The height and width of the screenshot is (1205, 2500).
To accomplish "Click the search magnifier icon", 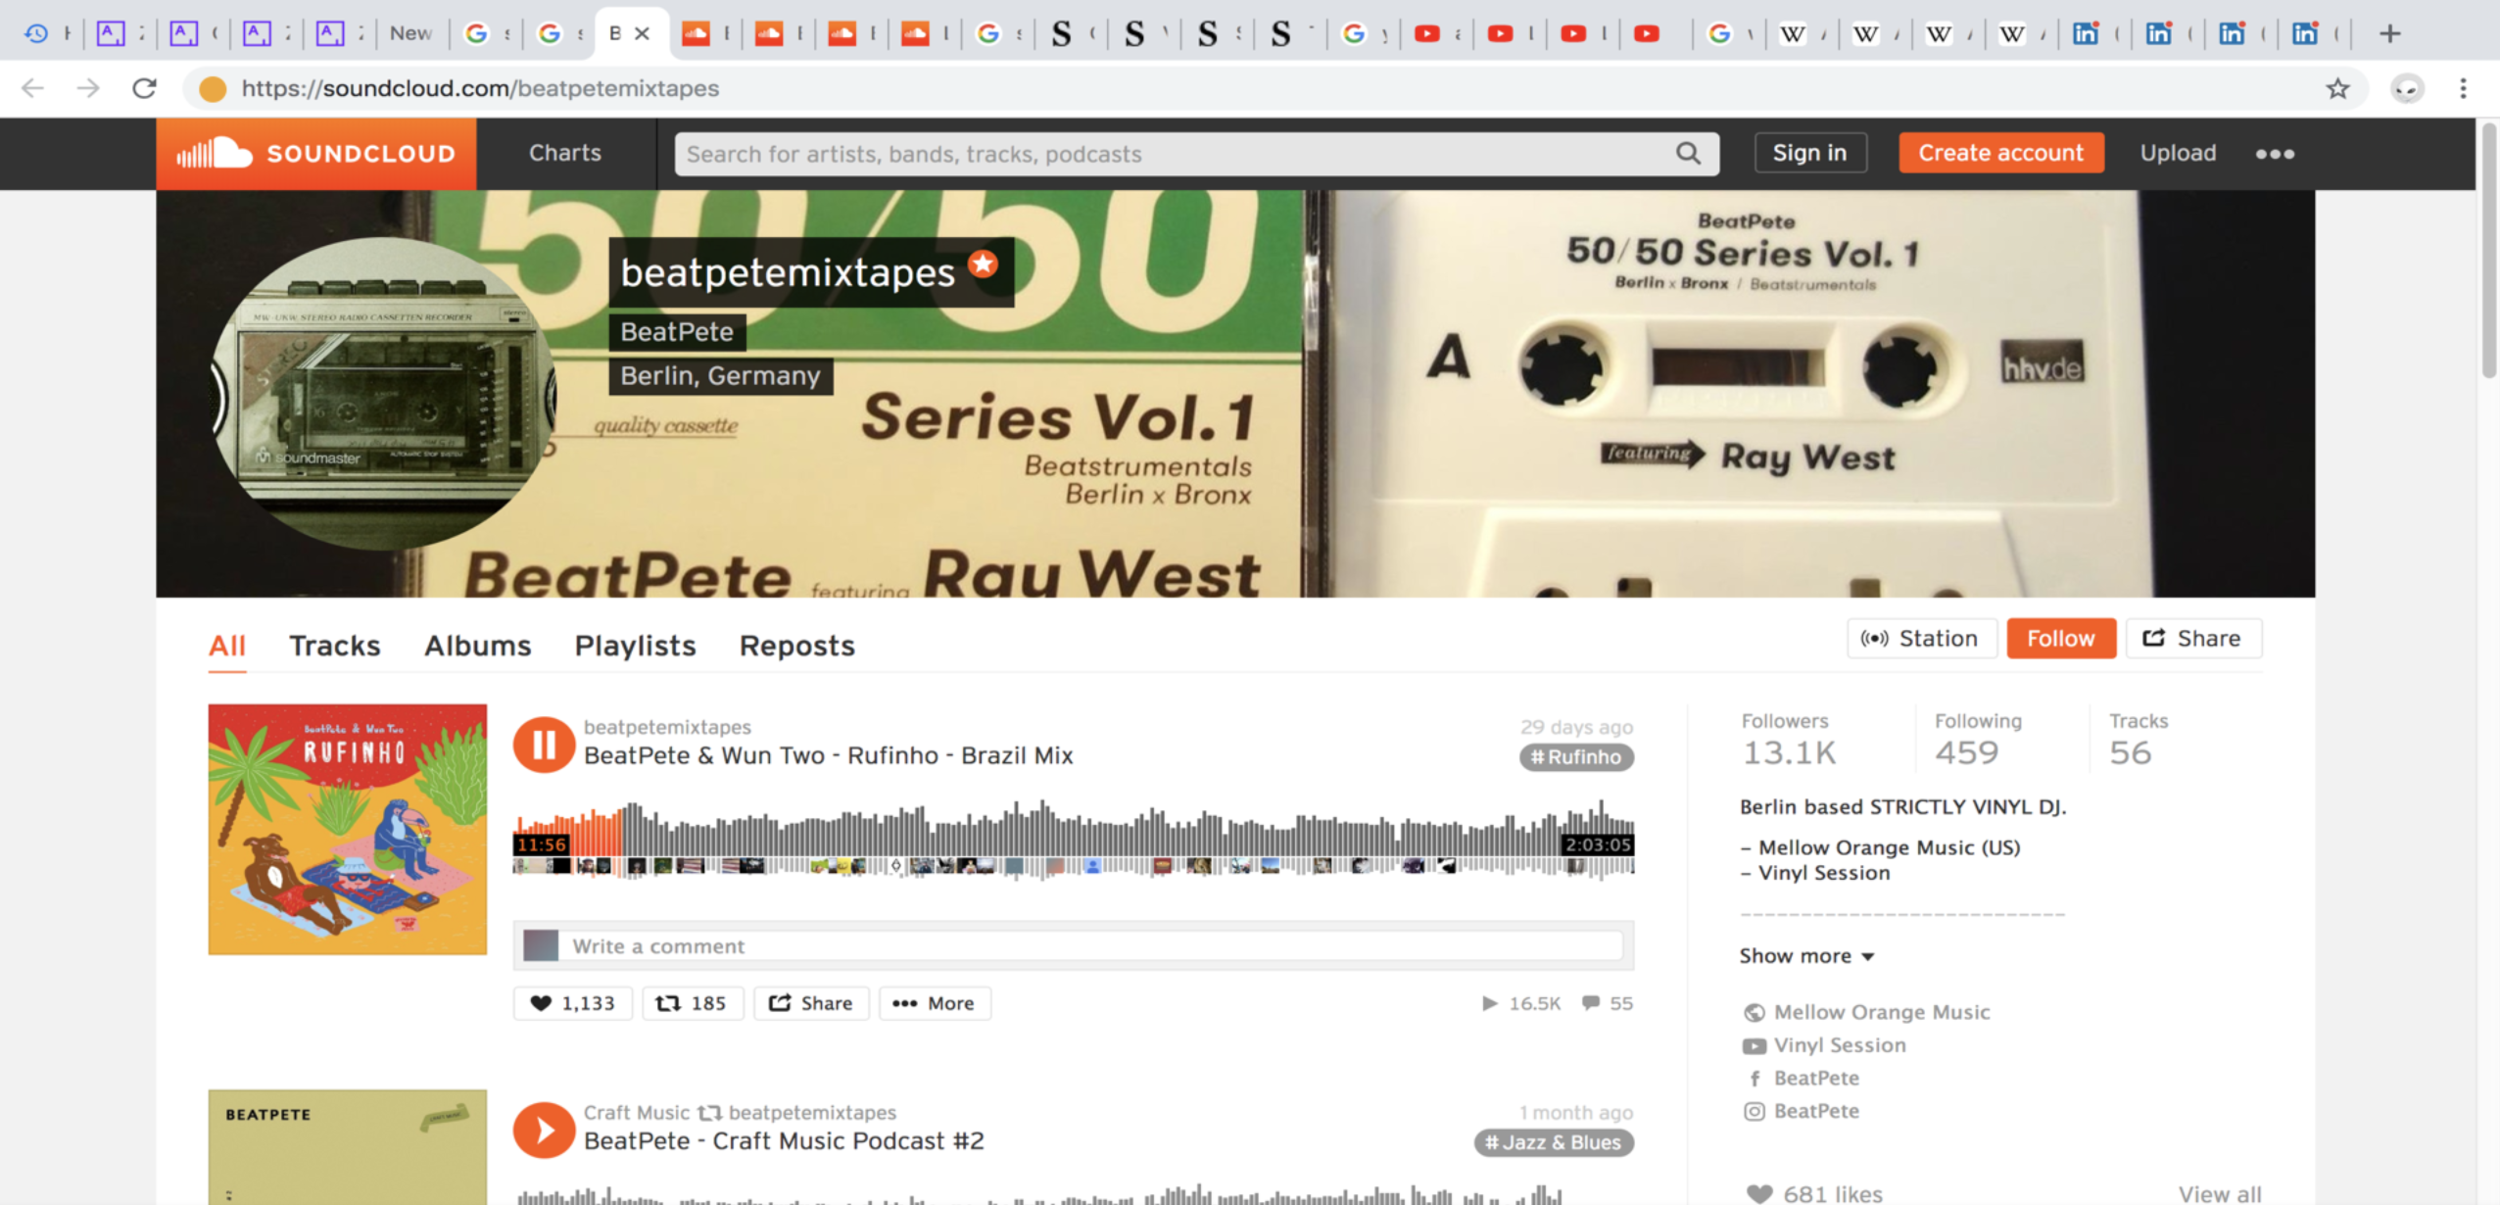I will tap(1688, 153).
